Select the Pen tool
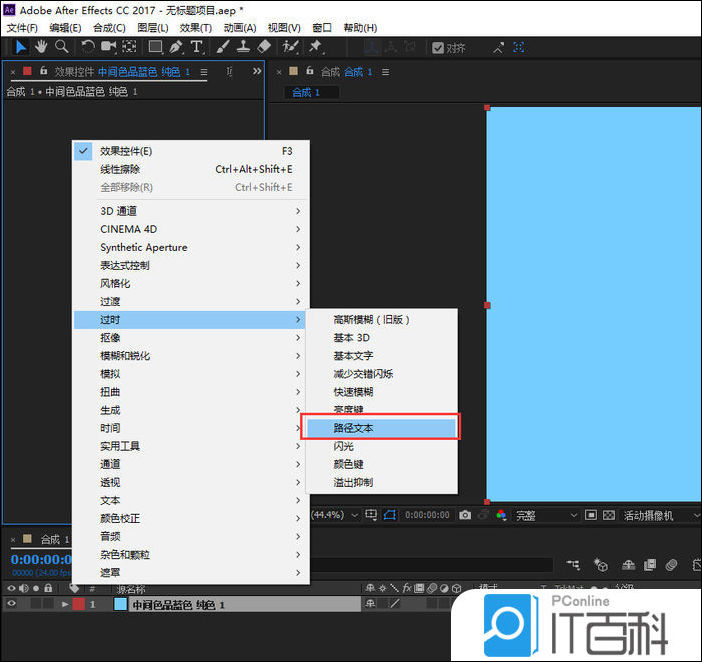 176,47
